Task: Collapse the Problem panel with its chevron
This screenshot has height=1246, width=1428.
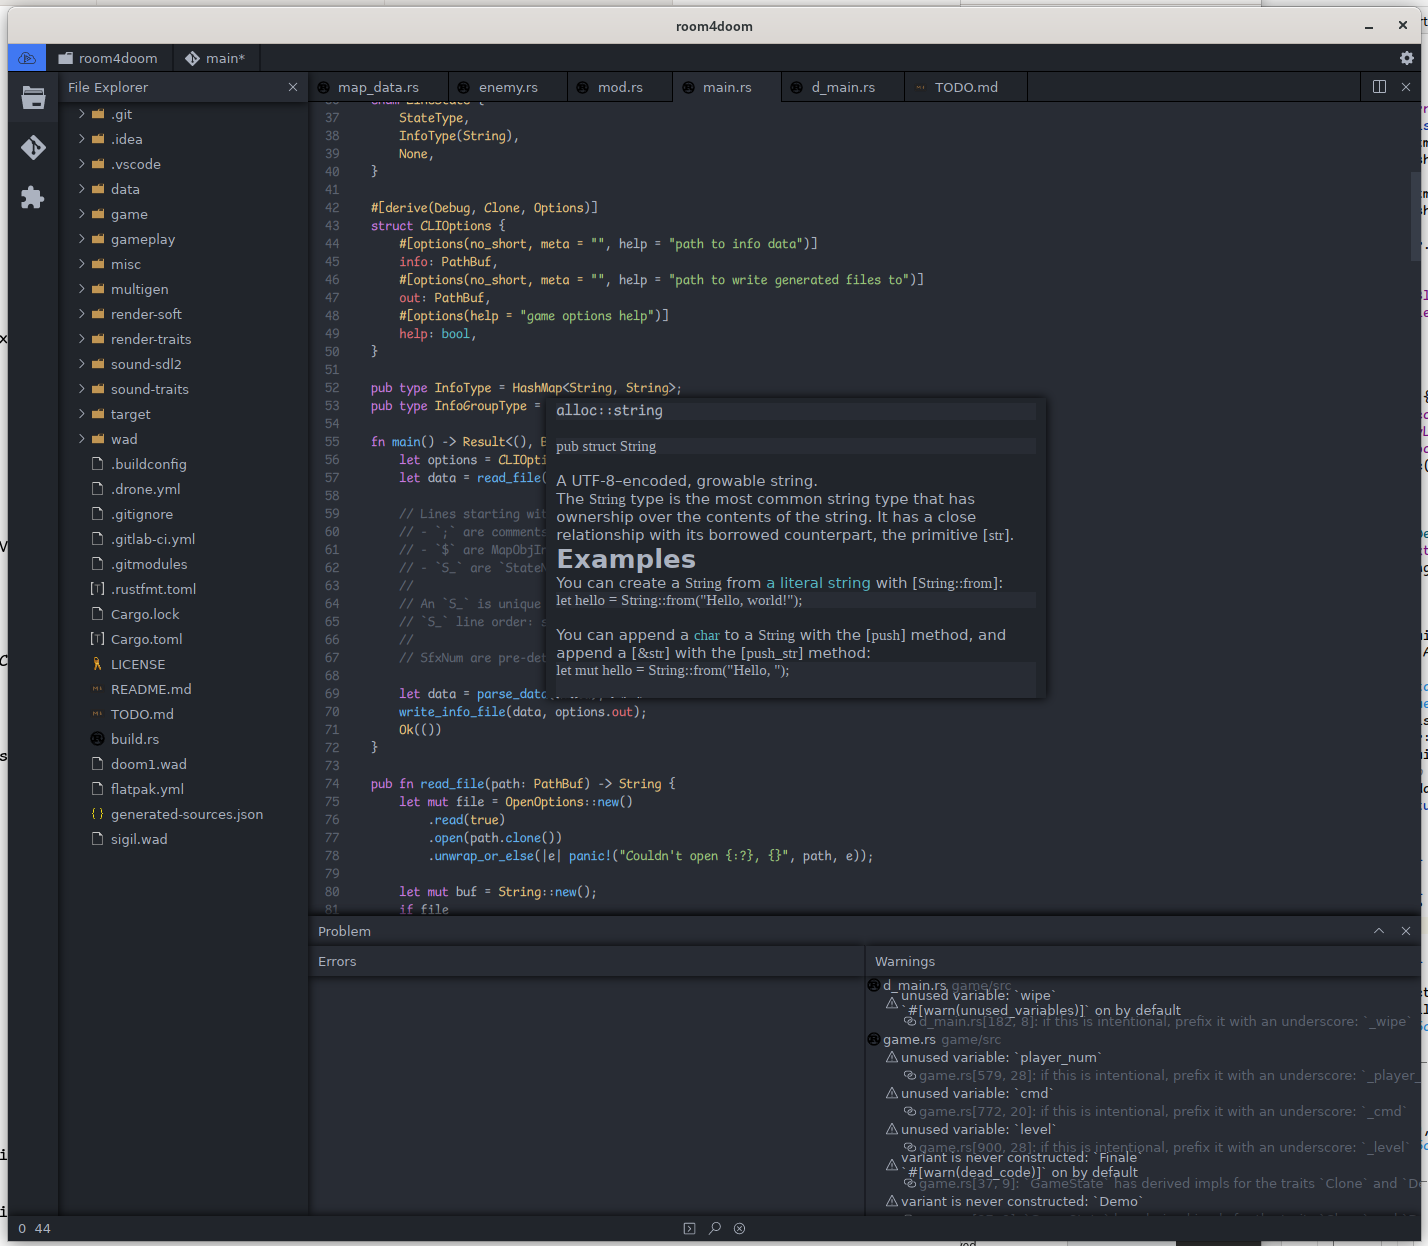Action: [1379, 931]
